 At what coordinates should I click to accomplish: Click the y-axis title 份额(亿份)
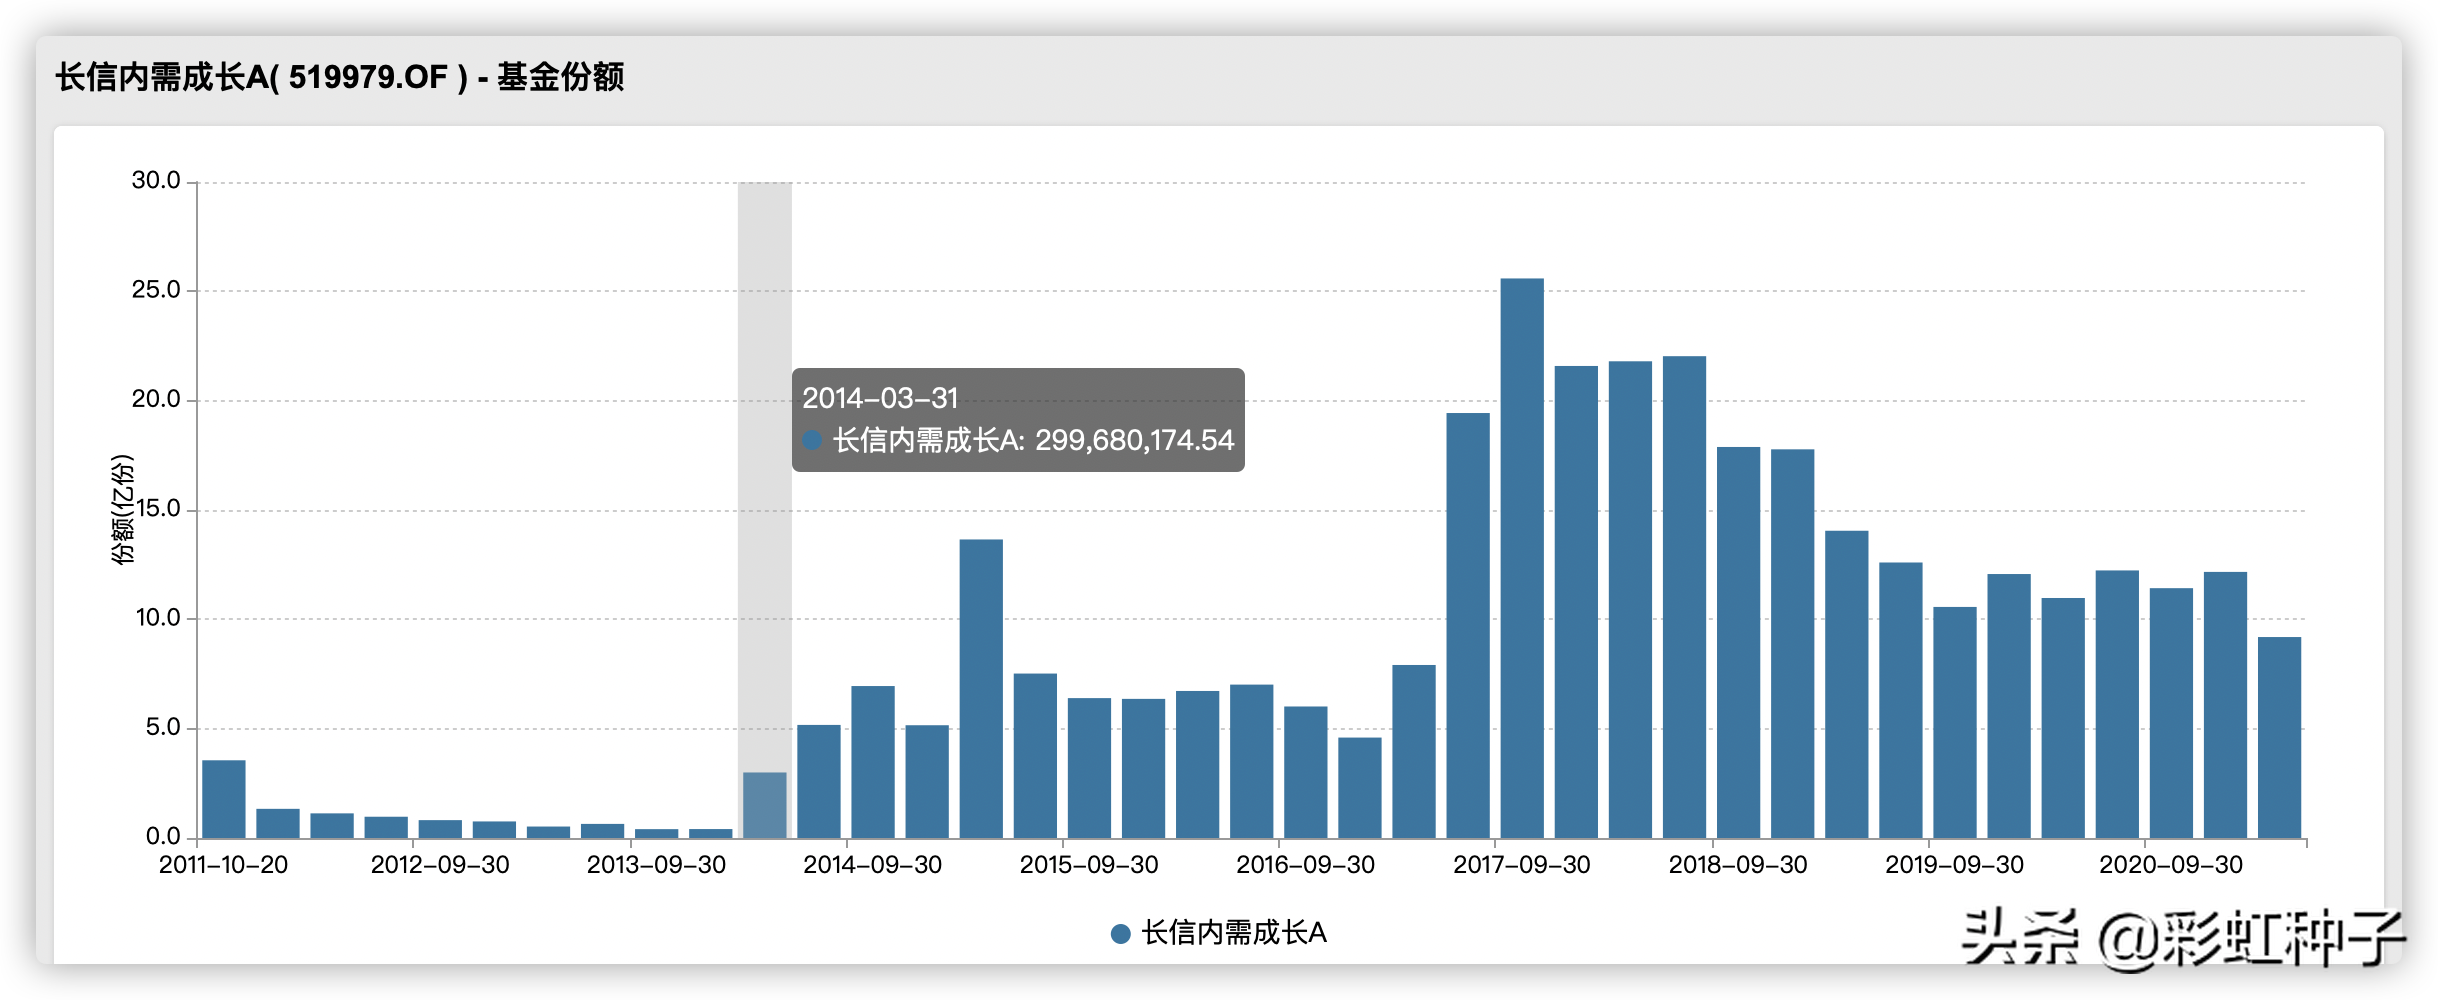pos(122,510)
